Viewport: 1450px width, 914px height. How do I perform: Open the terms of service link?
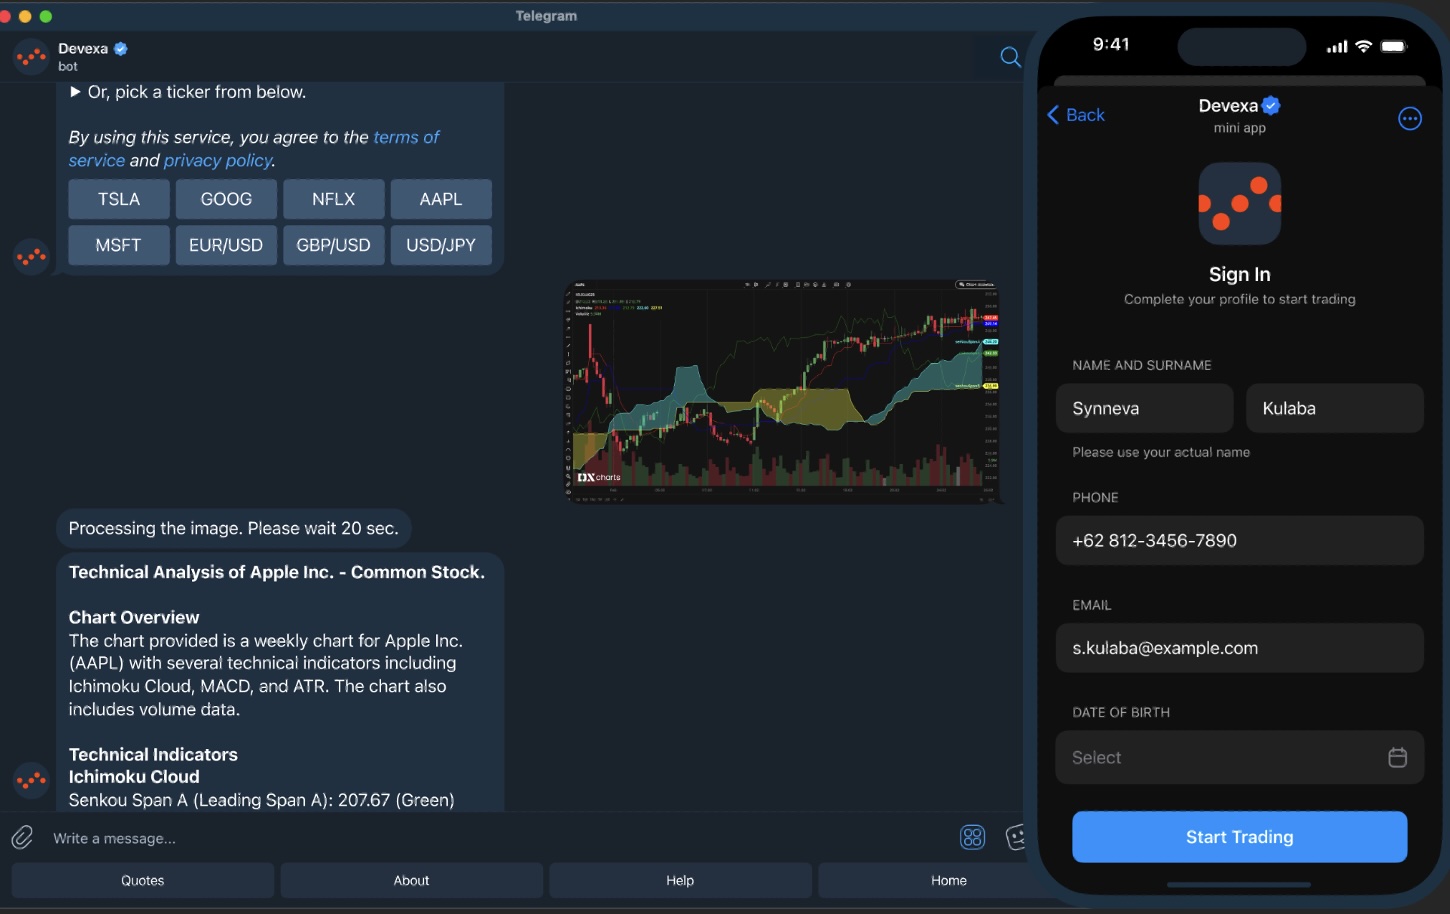click(x=406, y=136)
